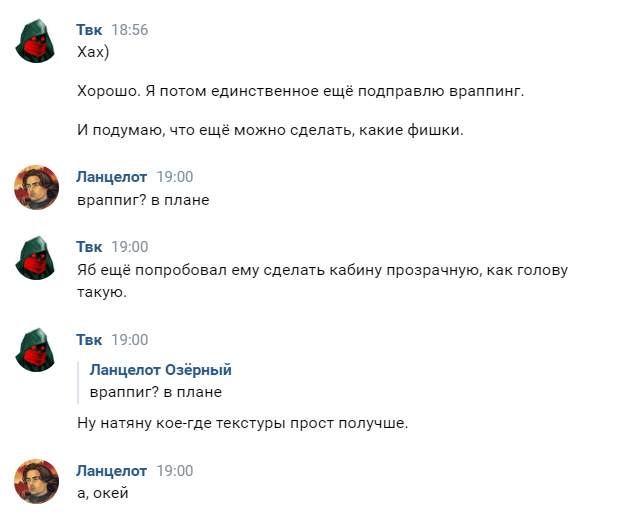
Task: Click Твк's name above "Яб ещё попробовал"
Action: (x=90, y=247)
